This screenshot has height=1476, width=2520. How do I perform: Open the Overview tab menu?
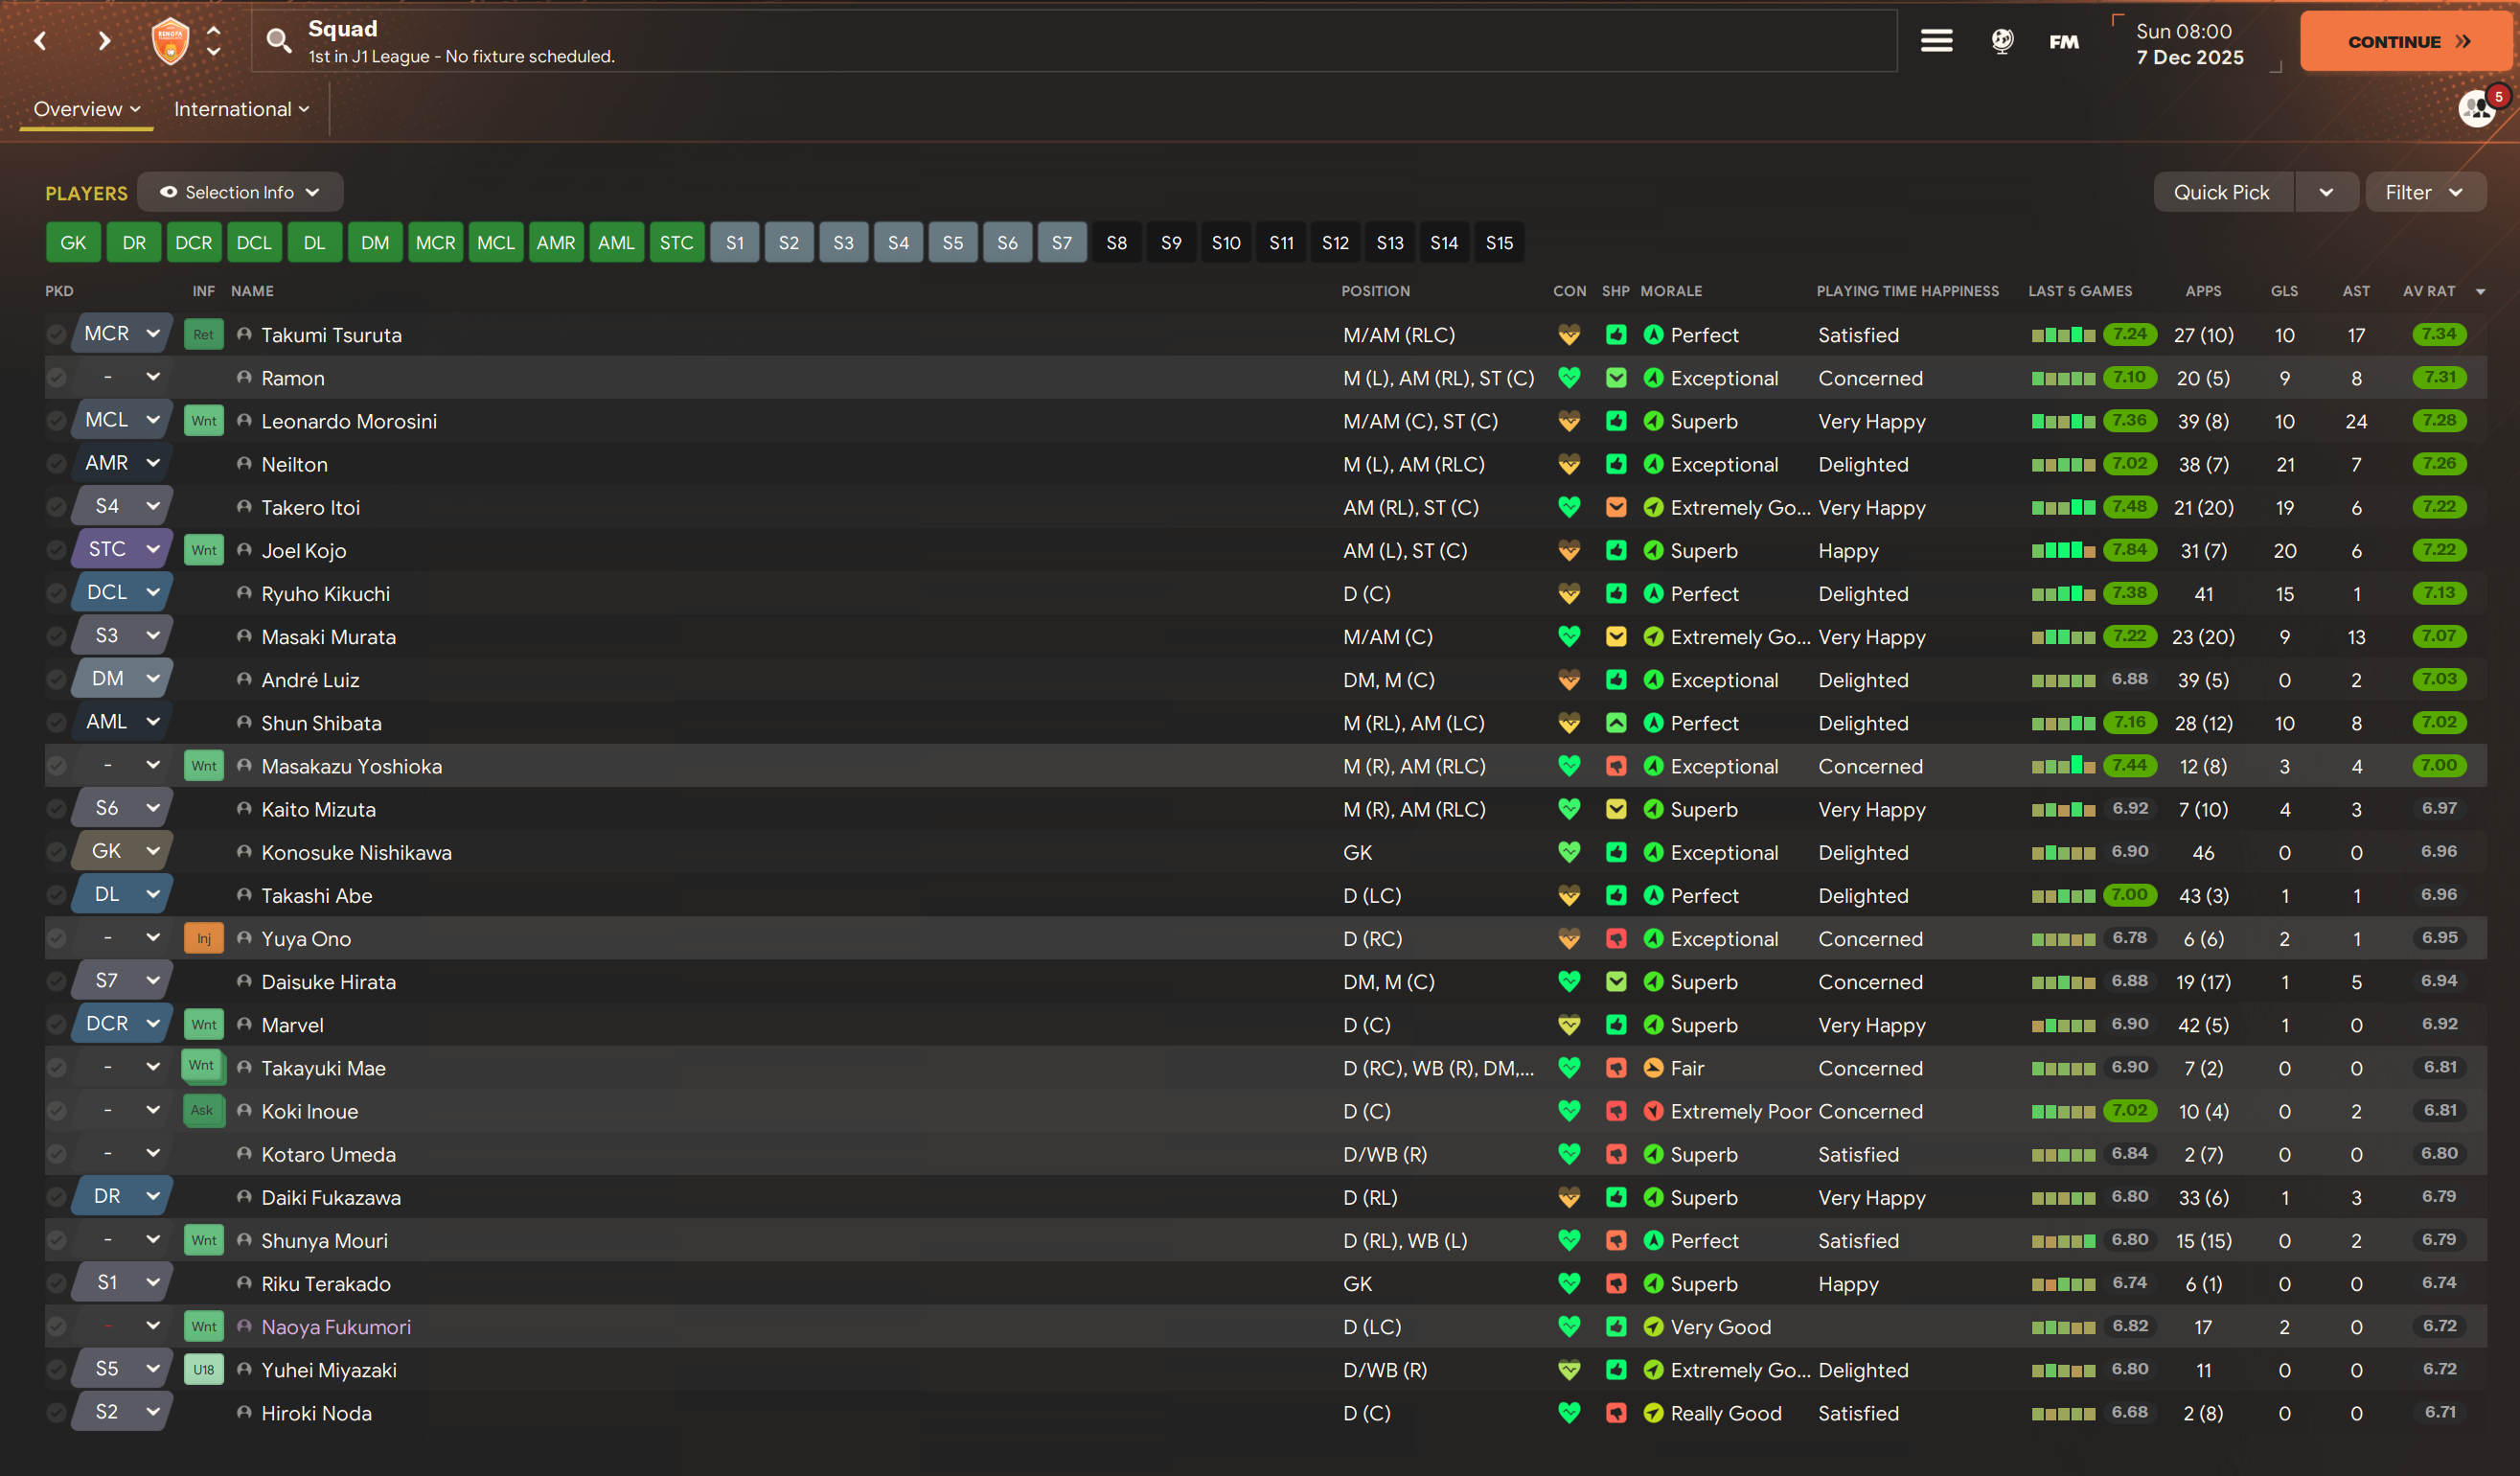pos(86,109)
